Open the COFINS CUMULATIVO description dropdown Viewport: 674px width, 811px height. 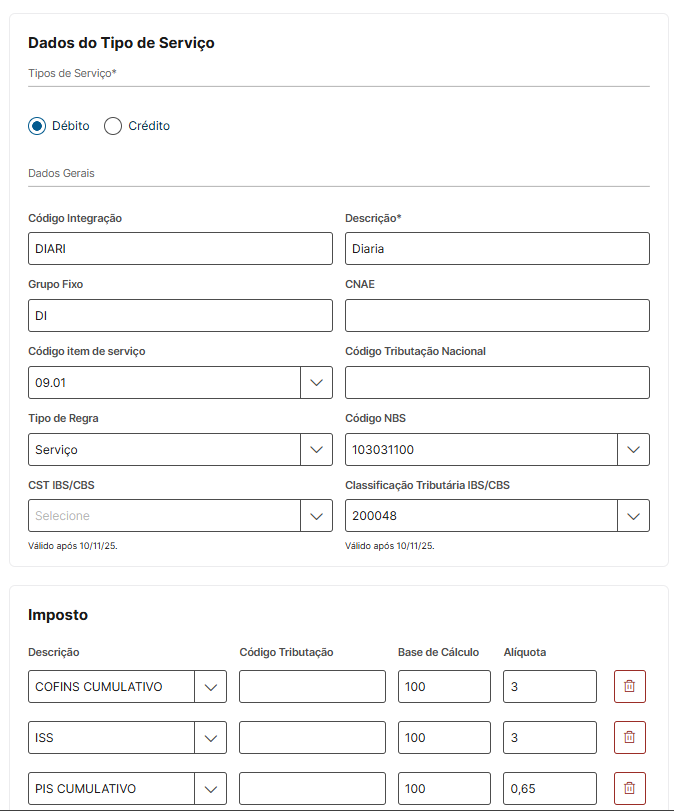point(210,687)
